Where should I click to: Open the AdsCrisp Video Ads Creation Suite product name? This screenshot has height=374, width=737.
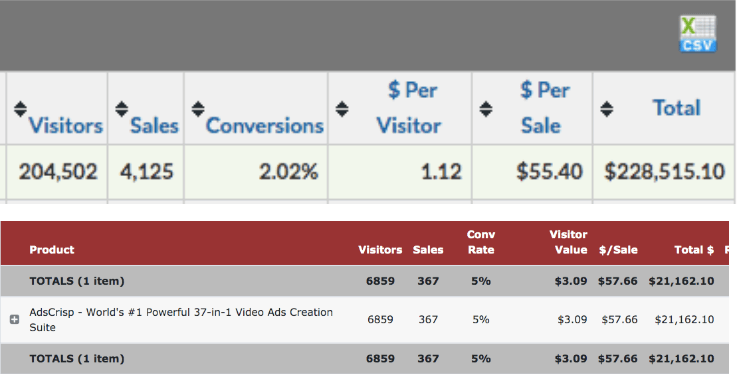[181, 319]
